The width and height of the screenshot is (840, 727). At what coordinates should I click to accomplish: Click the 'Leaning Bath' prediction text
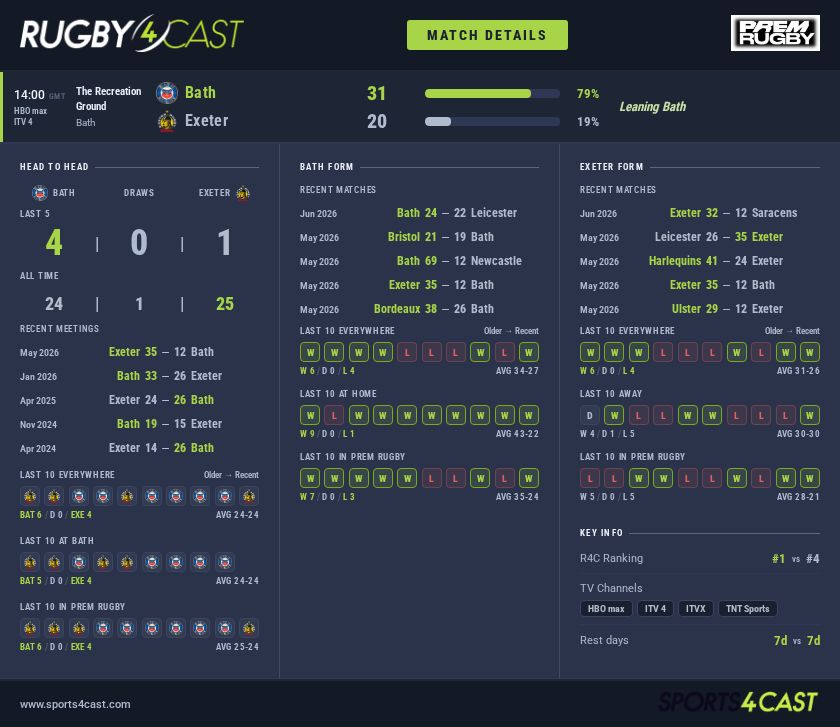click(652, 107)
